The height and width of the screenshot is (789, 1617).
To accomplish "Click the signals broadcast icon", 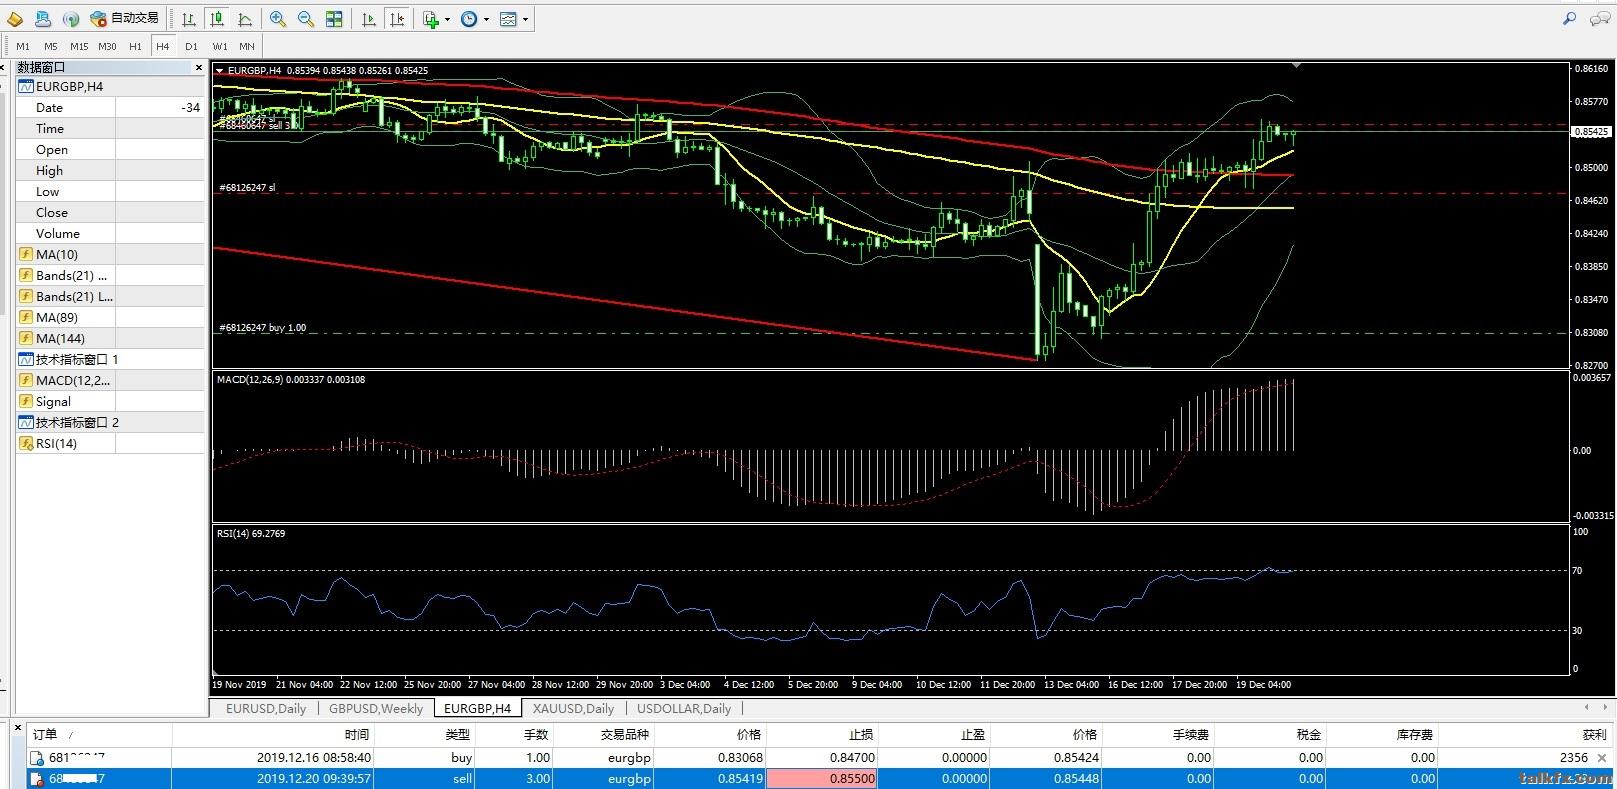I will point(71,18).
